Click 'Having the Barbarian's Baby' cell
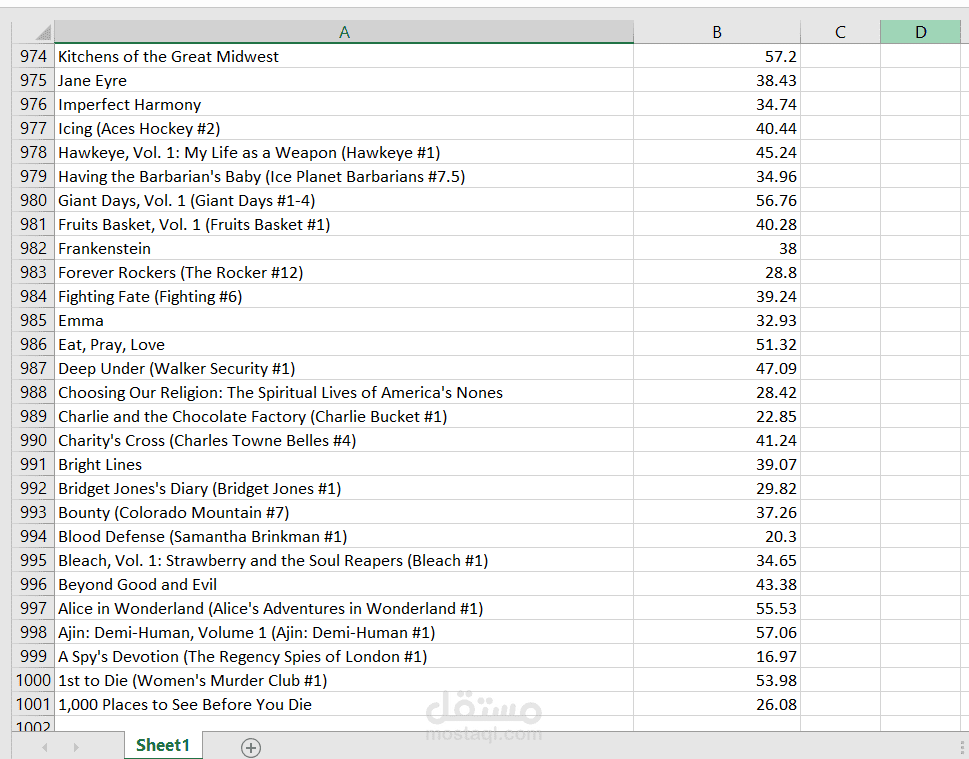Viewport: 969px width, 759px height. 344,176
